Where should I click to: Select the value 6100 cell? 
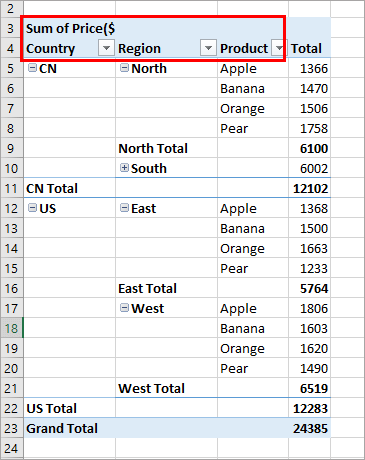pos(309,148)
